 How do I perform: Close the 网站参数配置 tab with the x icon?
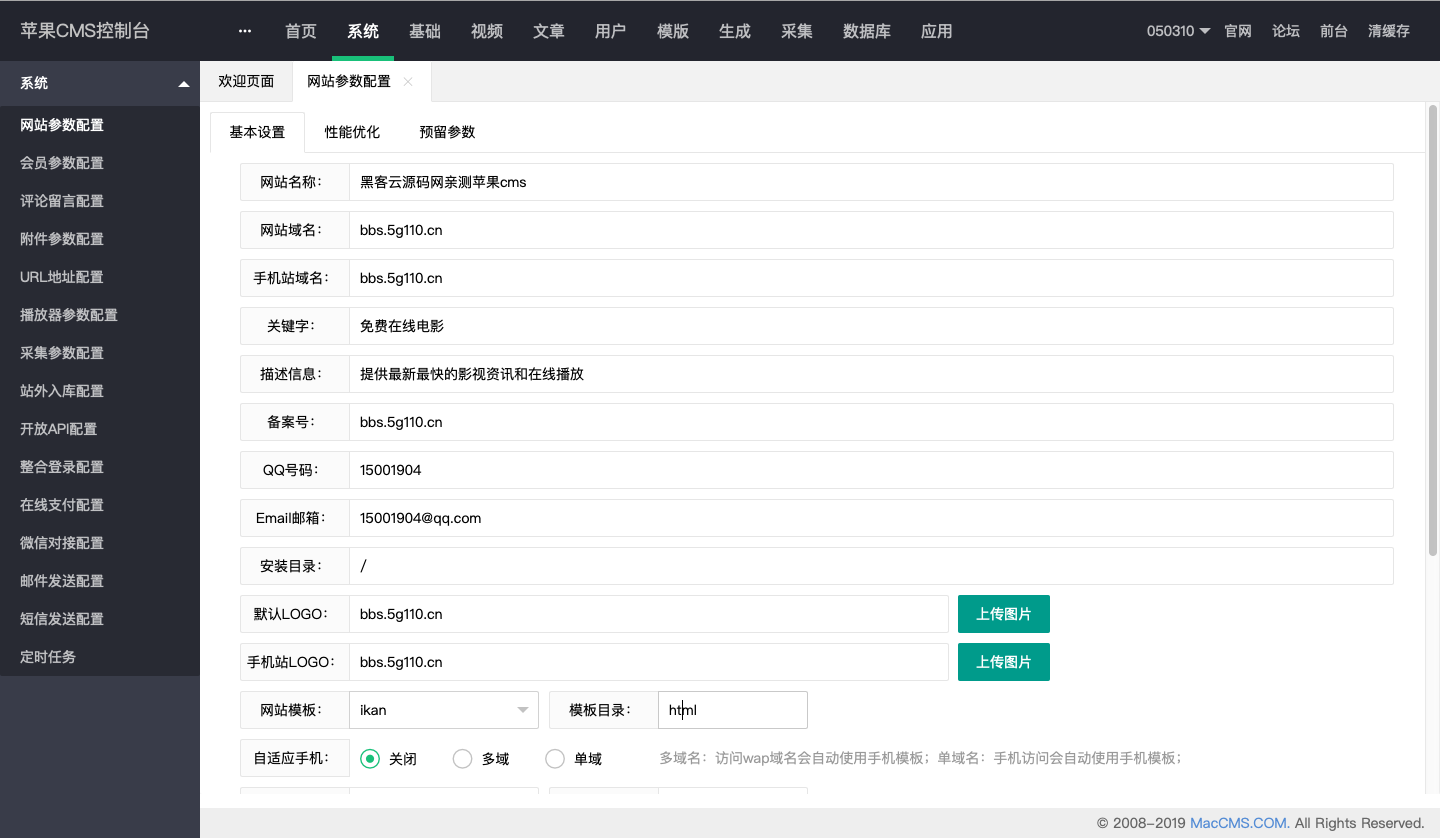[408, 82]
